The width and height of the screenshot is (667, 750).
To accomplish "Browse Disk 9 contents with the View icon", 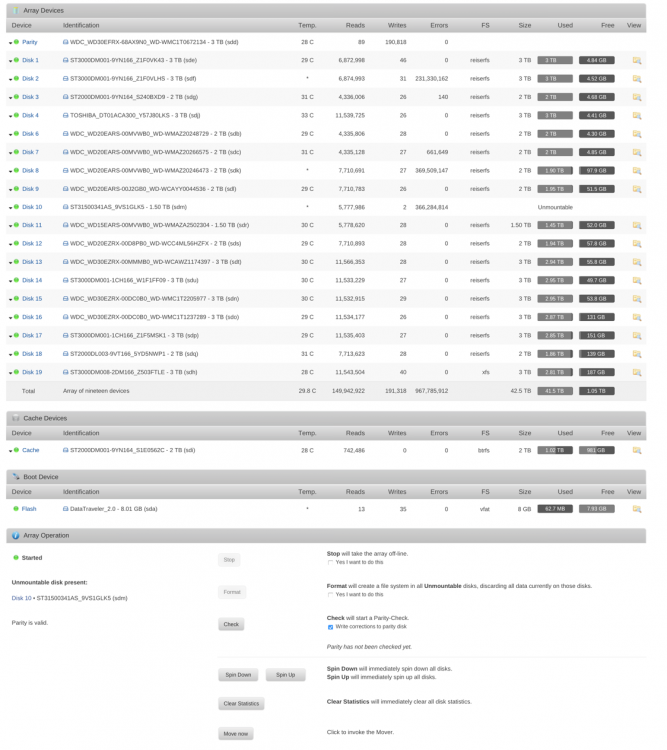I will pyautogui.click(x=637, y=189).
